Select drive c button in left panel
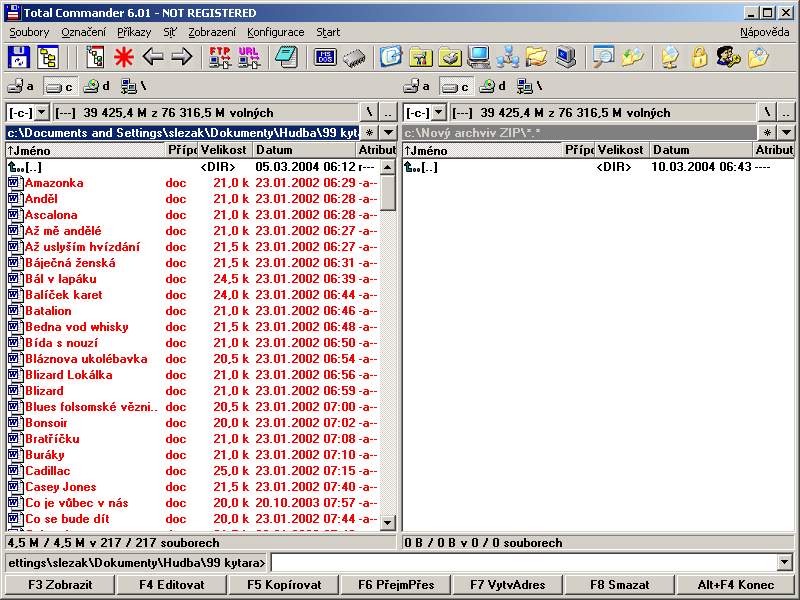Screen dimensions: 800x600 point(60,87)
